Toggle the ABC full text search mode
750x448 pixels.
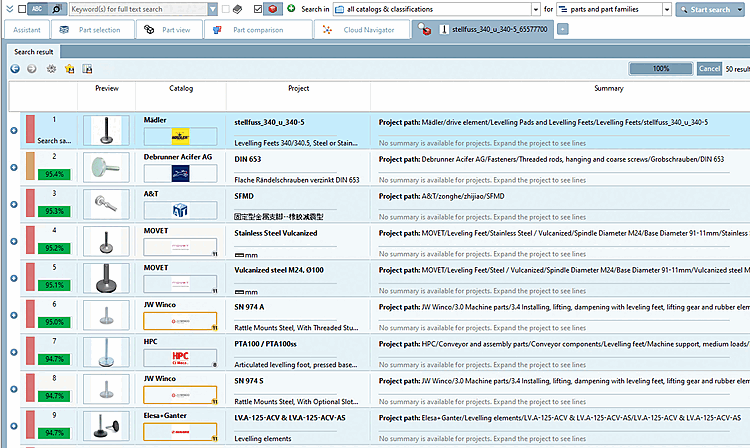[37, 9]
